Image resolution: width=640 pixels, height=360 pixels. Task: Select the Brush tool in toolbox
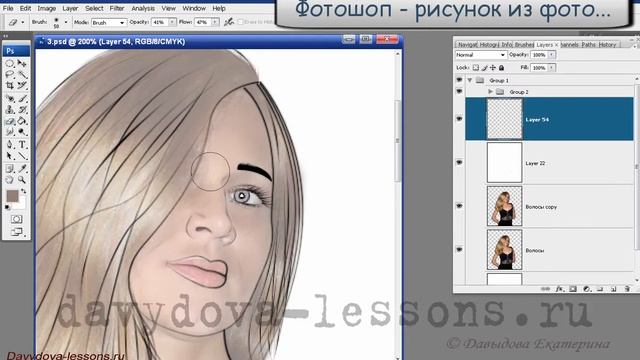(22, 99)
